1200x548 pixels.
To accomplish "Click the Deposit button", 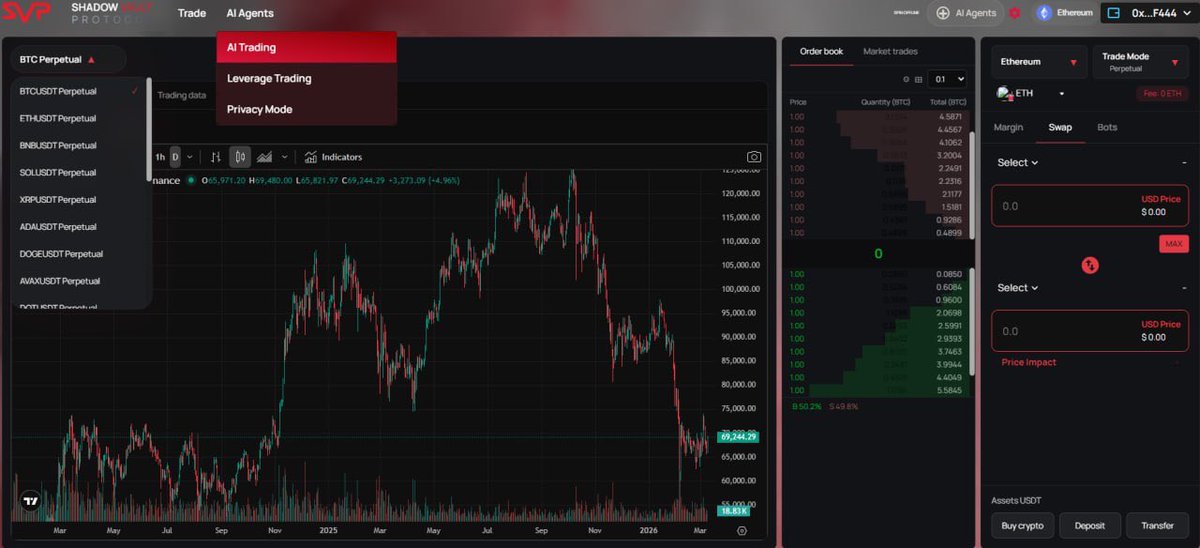I will [x=1090, y=525].
